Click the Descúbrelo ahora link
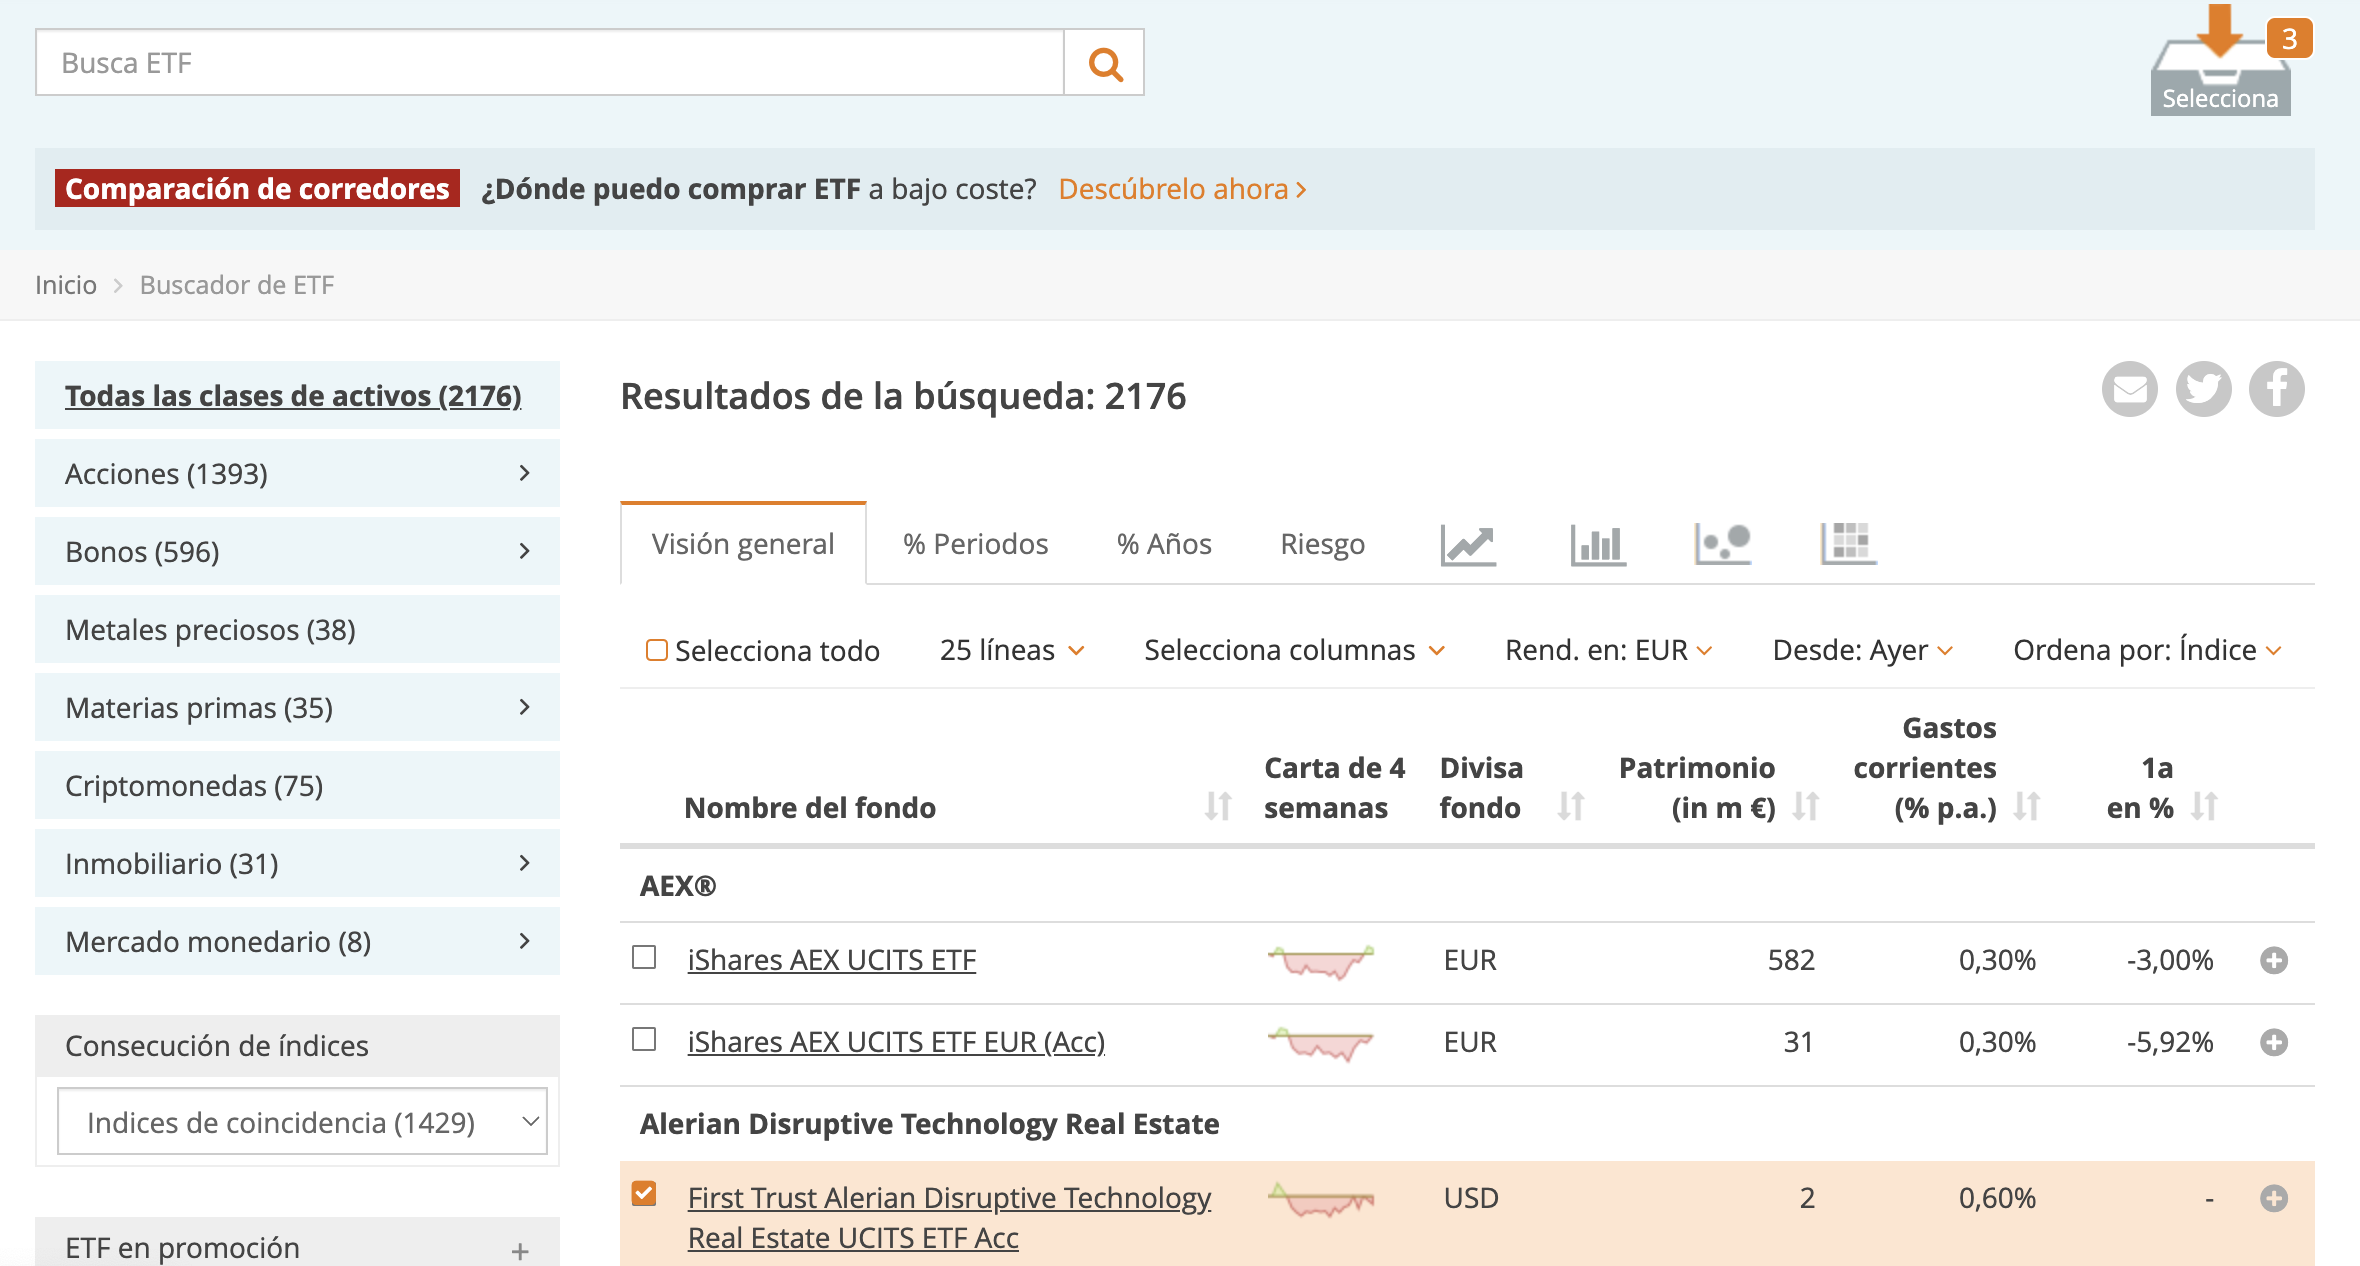2360x1266 pixels. coord(1180,189)
